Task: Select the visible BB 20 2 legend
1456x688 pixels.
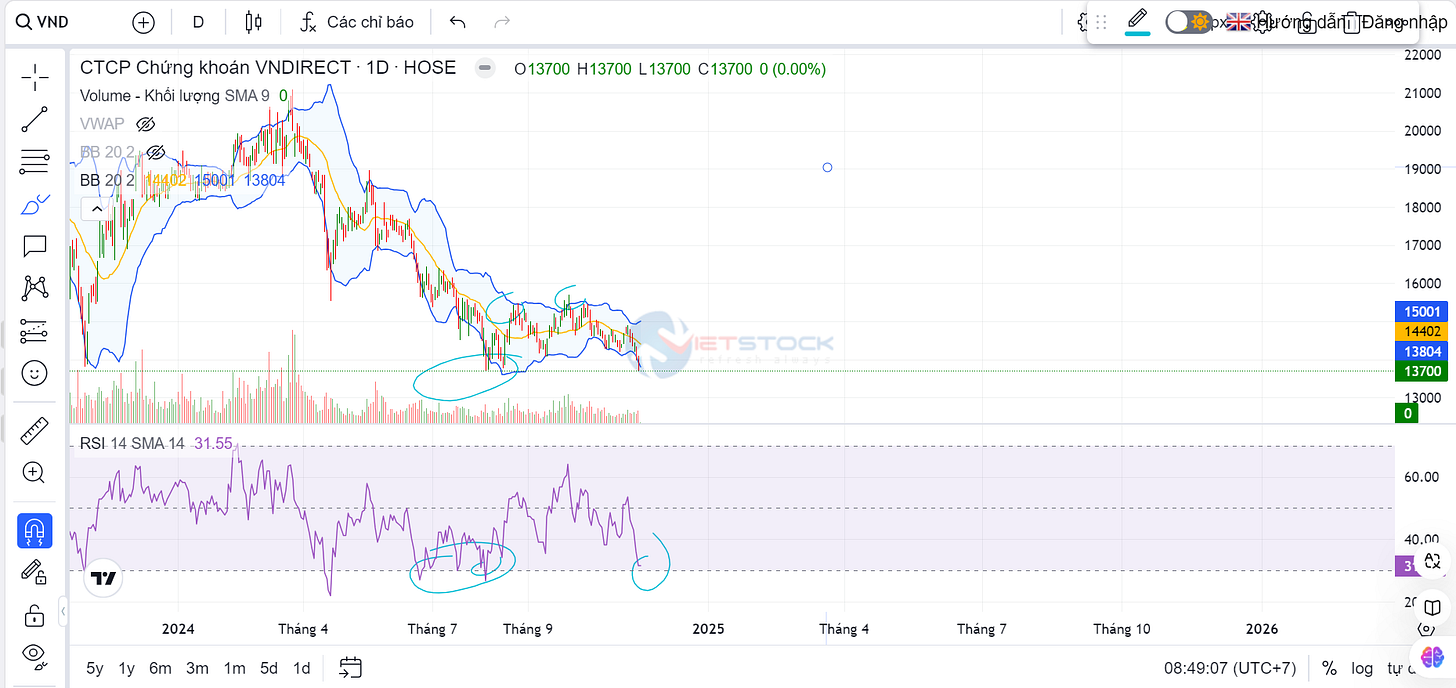Action: 107,180
